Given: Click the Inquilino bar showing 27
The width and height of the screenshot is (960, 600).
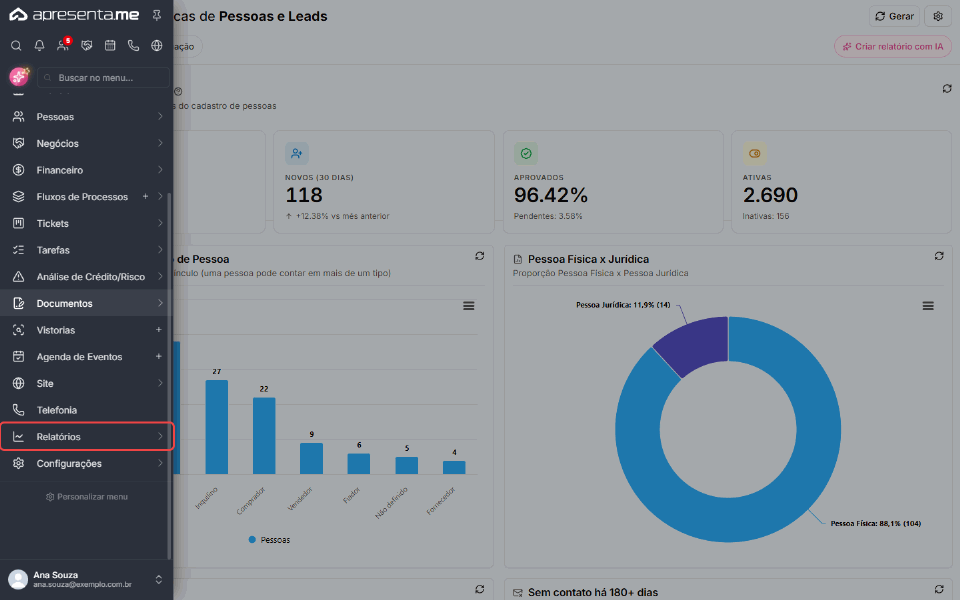Looking at the screenshot, I should tap(217, 427).
